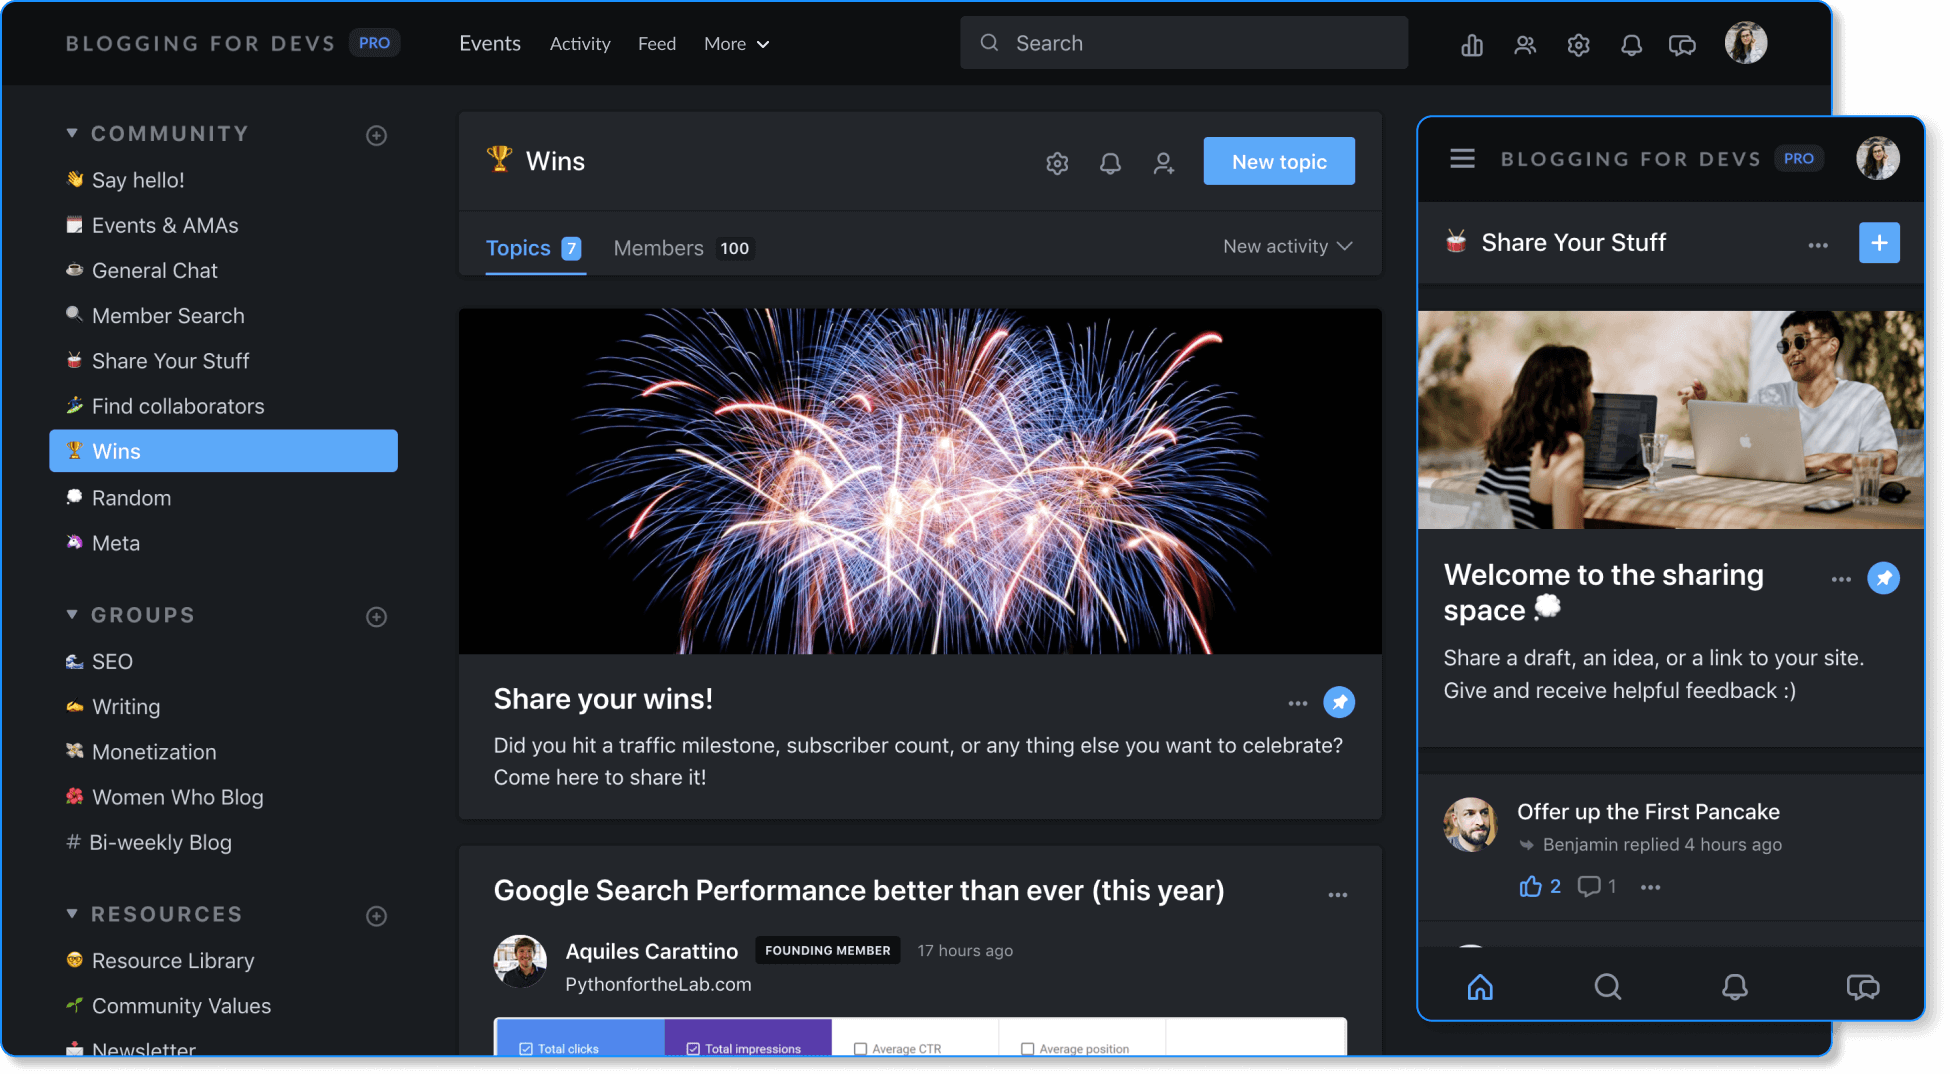Add new space in Groups section
The image size is (1950, 1074).
(376, 617)
